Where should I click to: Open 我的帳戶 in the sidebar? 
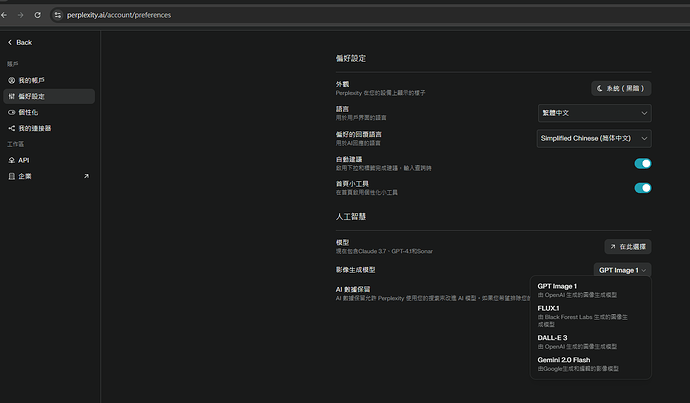(x=48, y=80)
